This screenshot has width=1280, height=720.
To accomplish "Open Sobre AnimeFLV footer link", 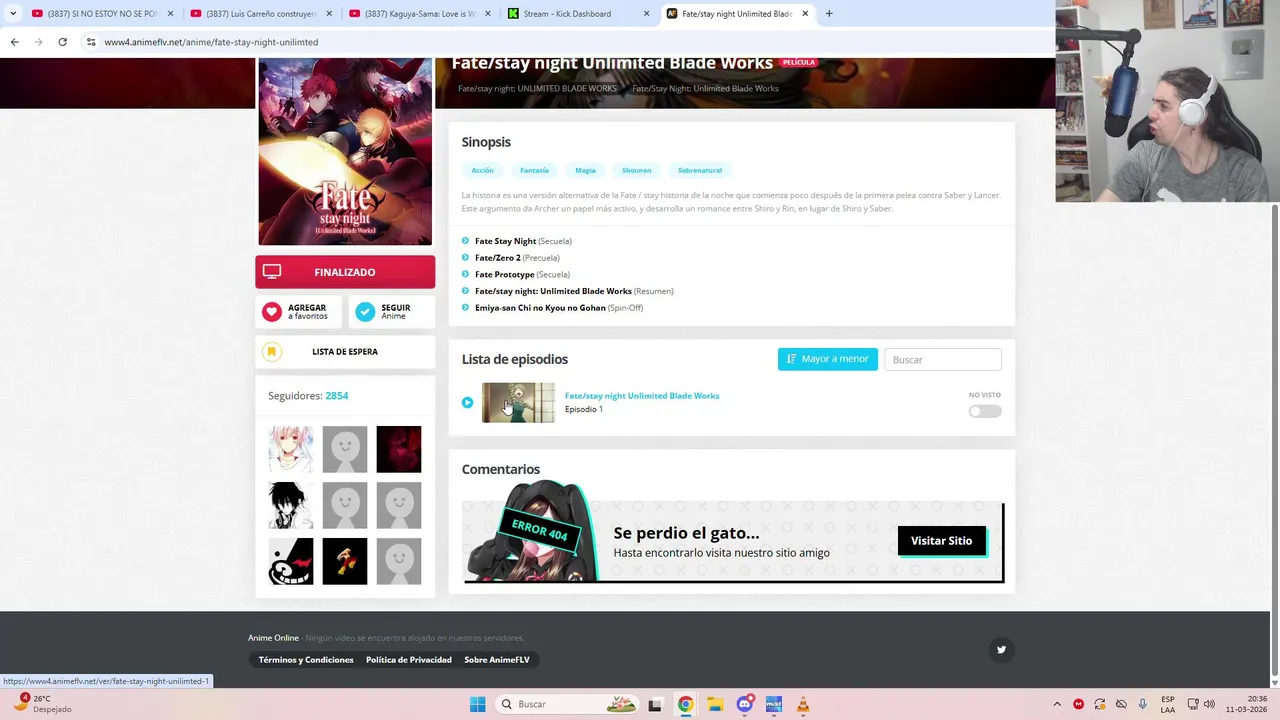I will [x=497, y=660].
